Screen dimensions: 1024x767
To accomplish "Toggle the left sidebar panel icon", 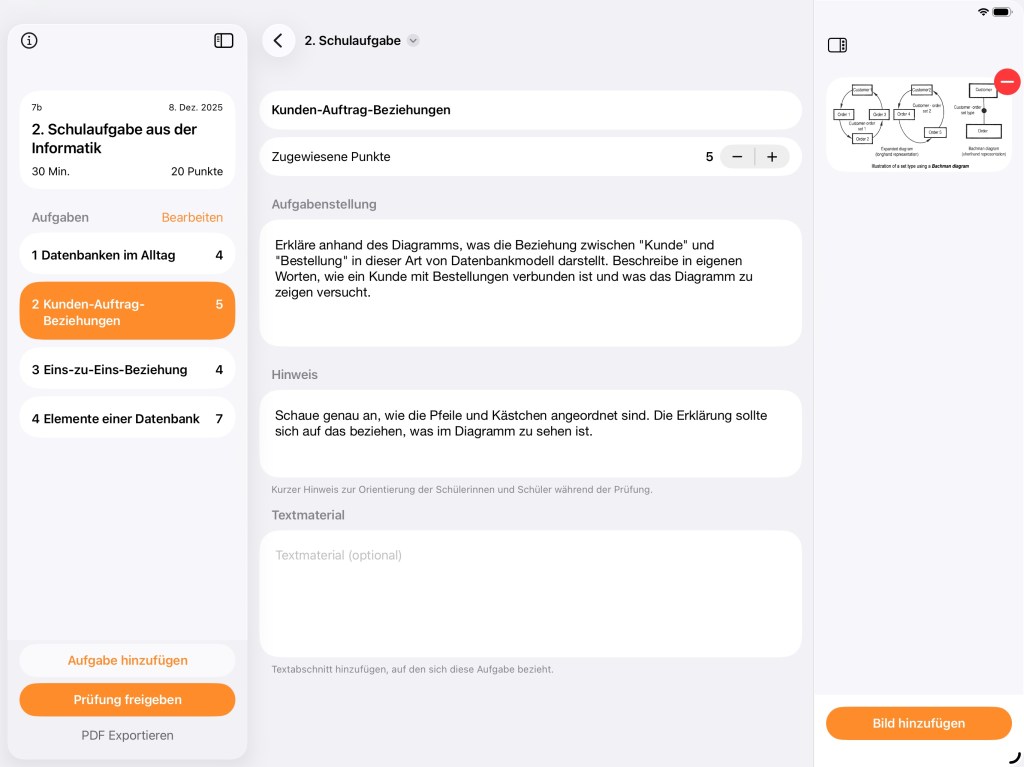I will click(224, 41).
